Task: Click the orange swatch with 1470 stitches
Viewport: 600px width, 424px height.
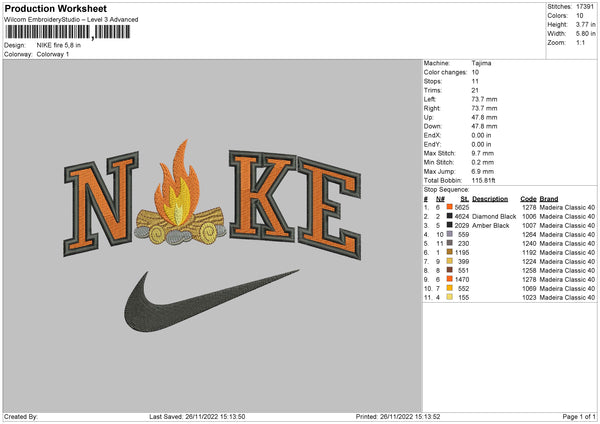Action: click(450, 279)
